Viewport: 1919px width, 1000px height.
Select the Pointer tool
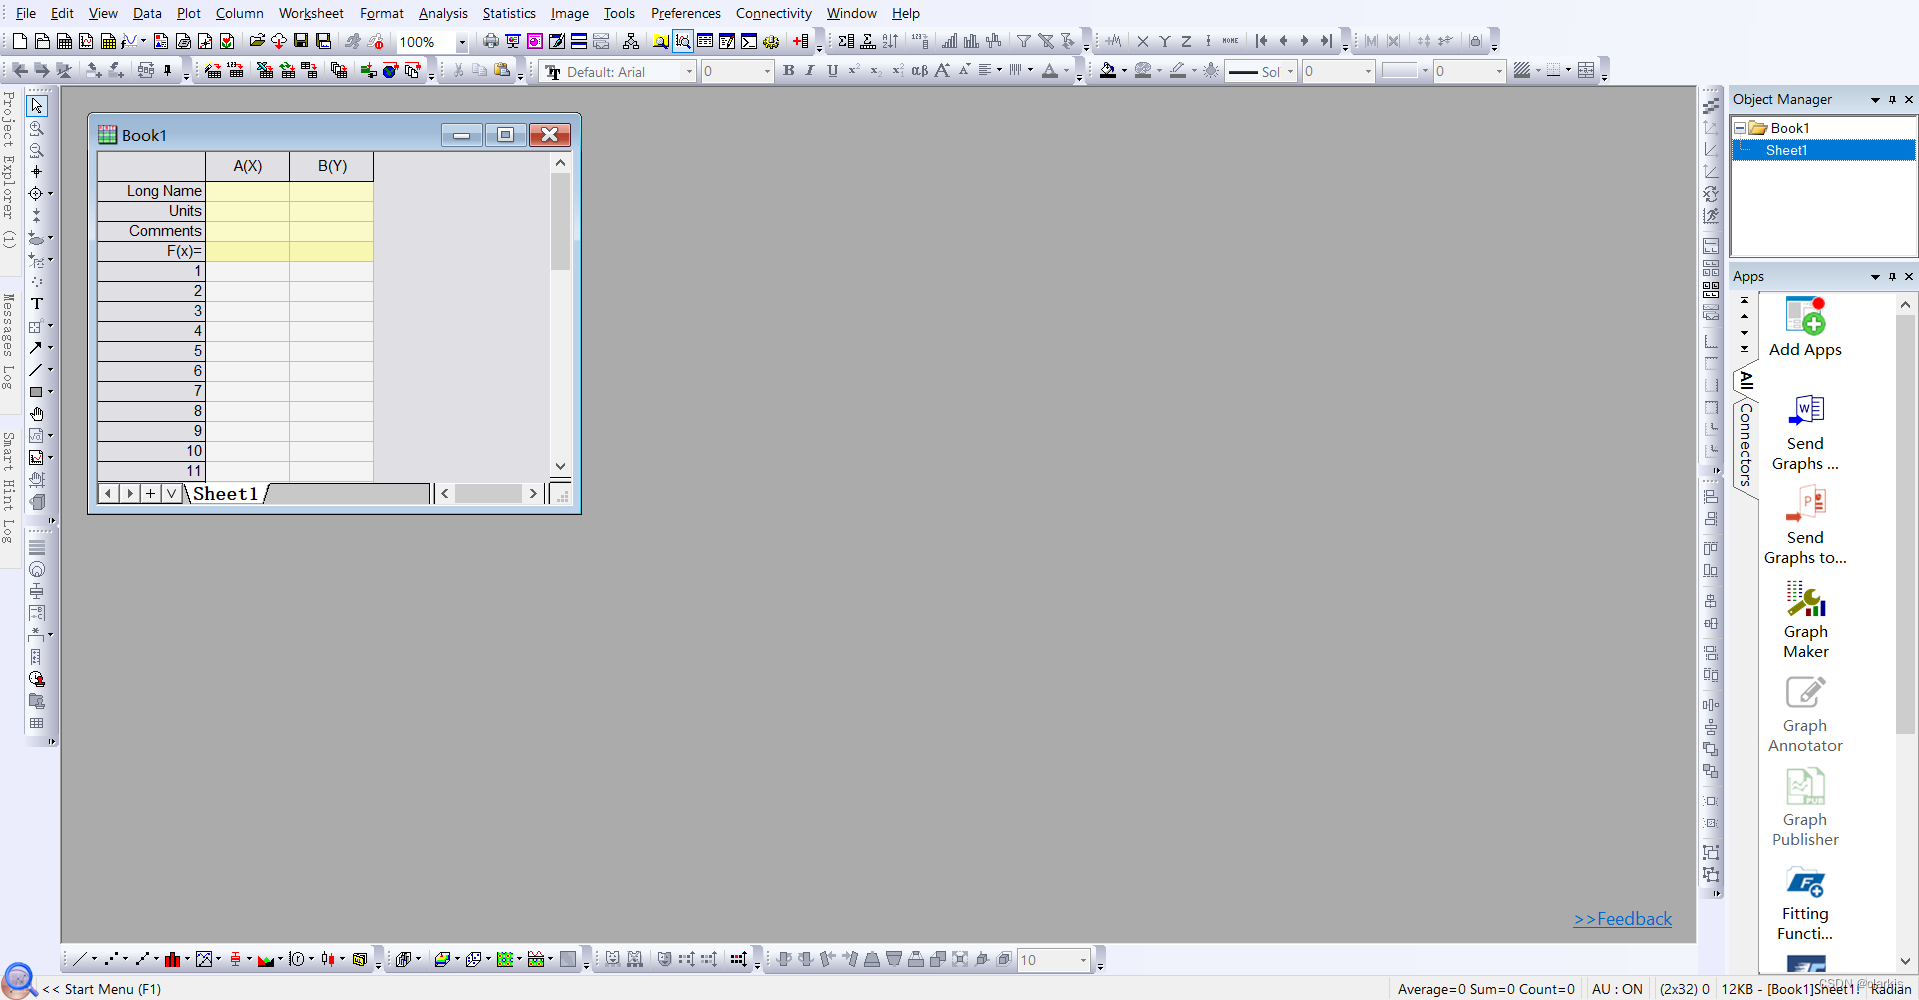click(x=37, y=106)
